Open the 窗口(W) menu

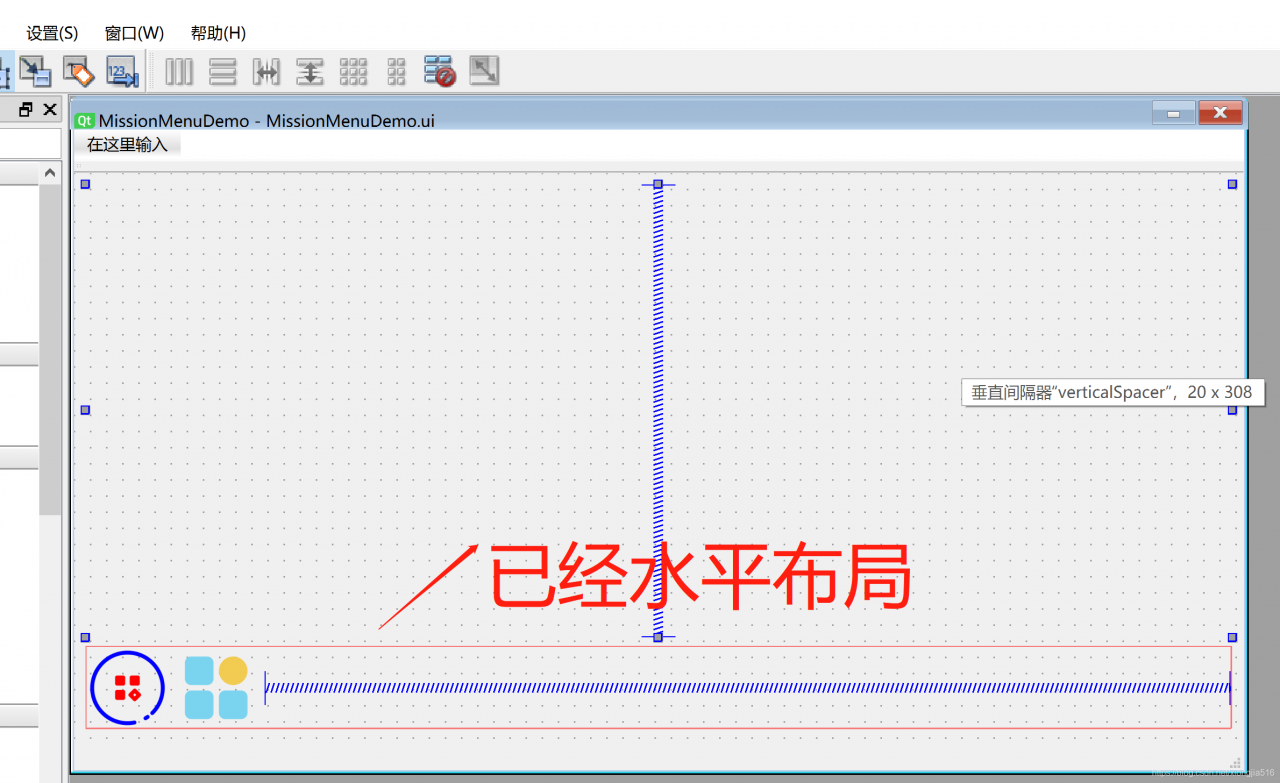tap(134, 33)
